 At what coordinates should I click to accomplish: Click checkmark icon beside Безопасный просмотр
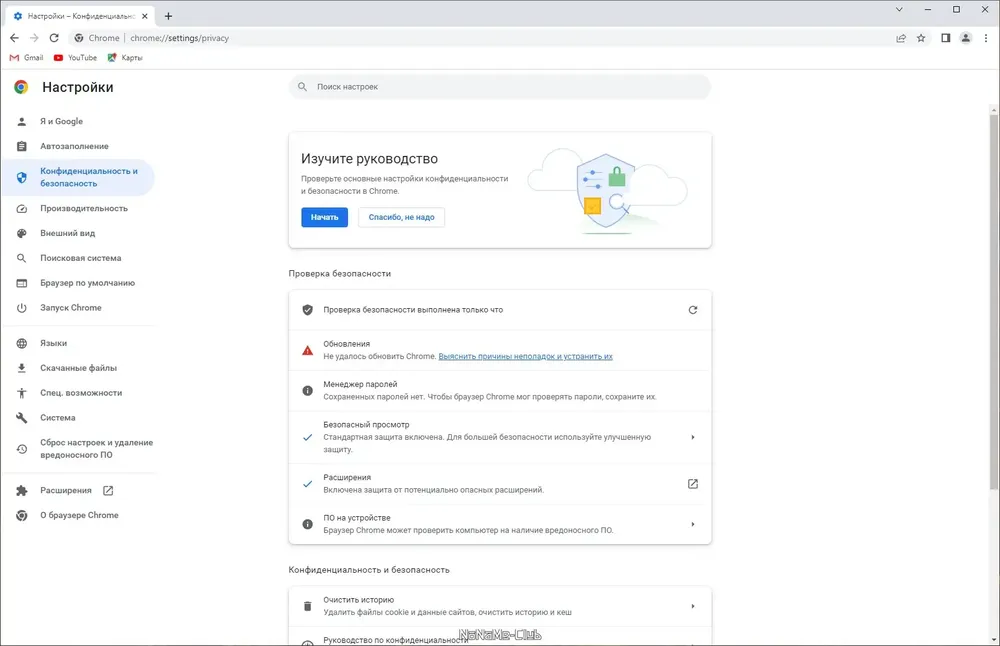[x=307, y=437]
